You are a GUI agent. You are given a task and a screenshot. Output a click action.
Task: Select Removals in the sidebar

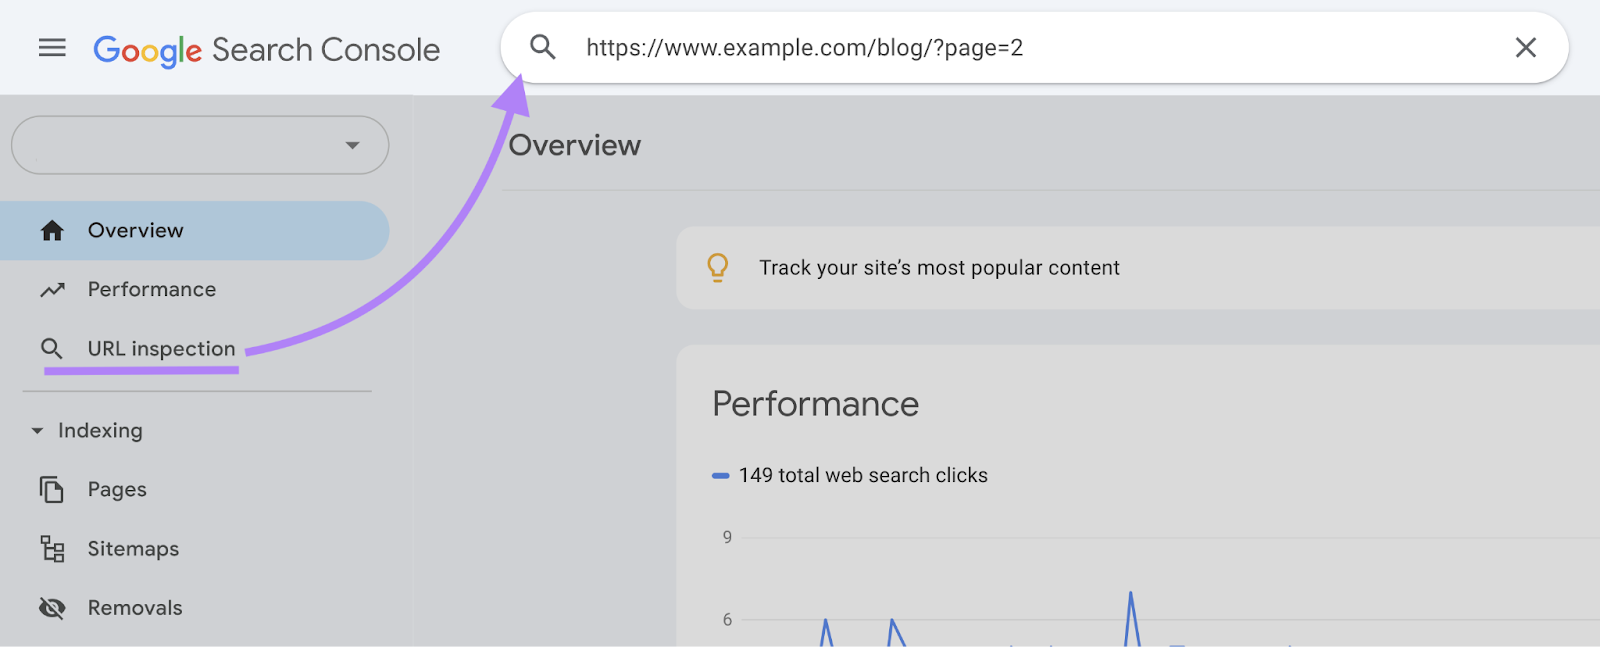click(x=134, y=607)
